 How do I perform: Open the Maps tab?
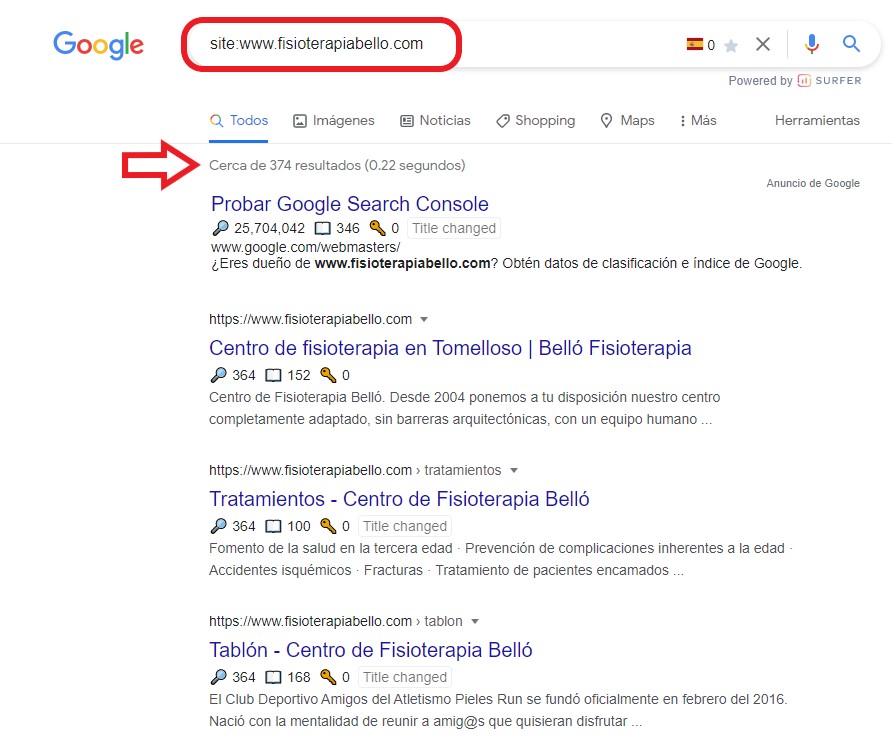pyautogui.click(x=627, y=120)
